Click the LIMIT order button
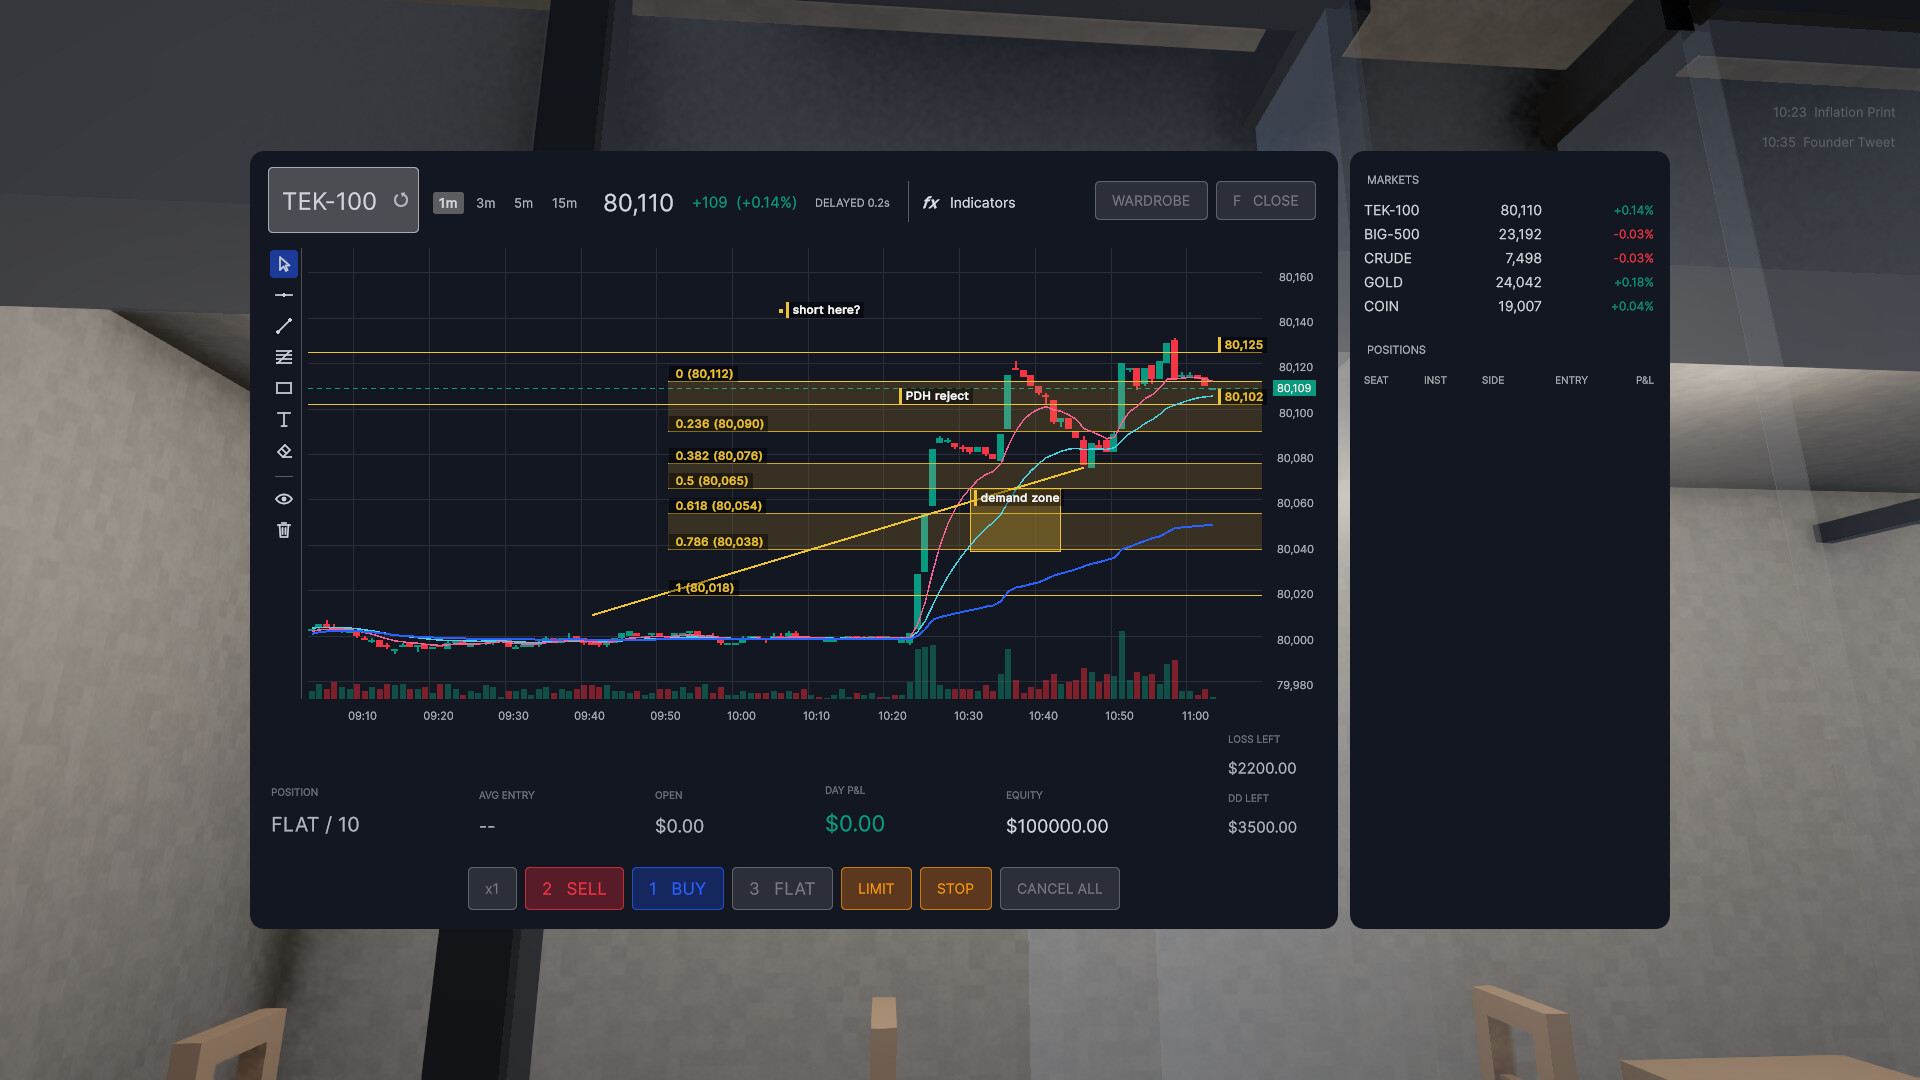The width and height of the screenshot is (1920, 1080). coord(876,889)
